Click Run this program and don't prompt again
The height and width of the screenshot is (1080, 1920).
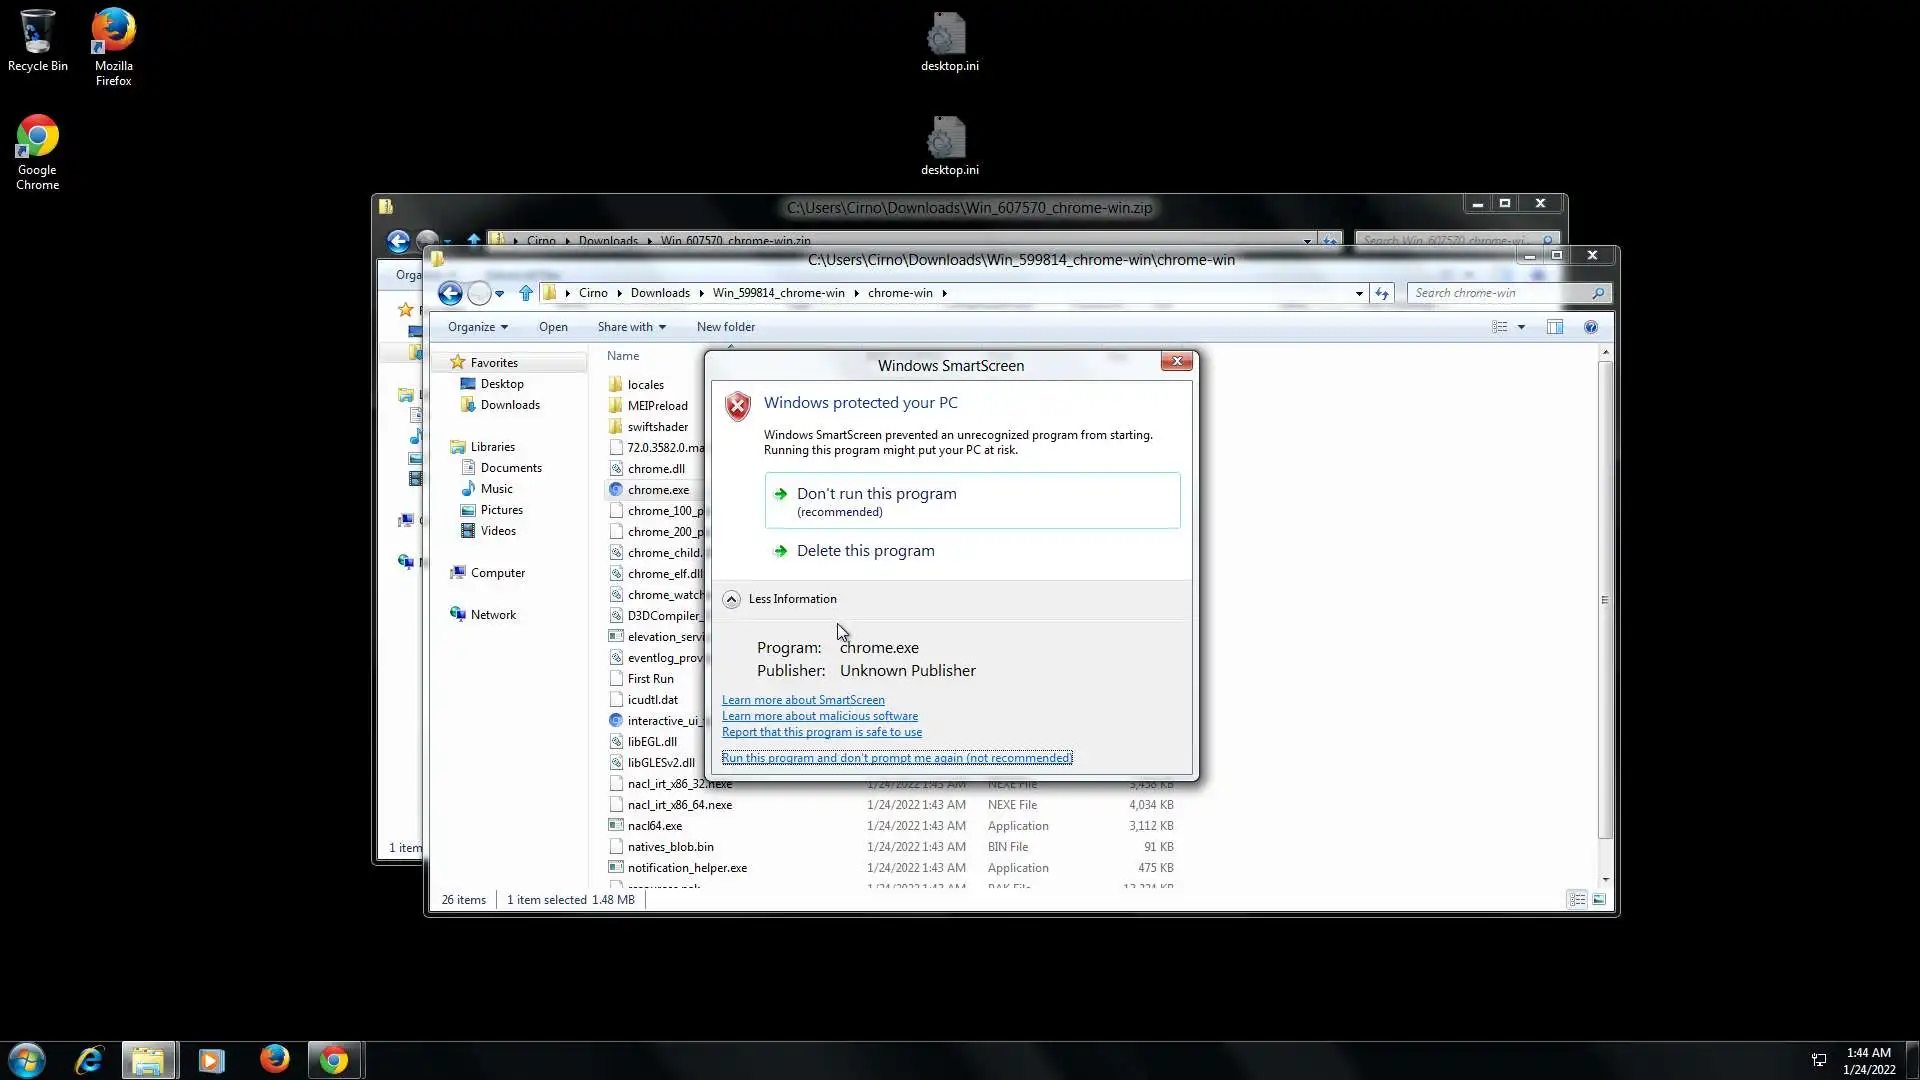[x=896, y=758]
